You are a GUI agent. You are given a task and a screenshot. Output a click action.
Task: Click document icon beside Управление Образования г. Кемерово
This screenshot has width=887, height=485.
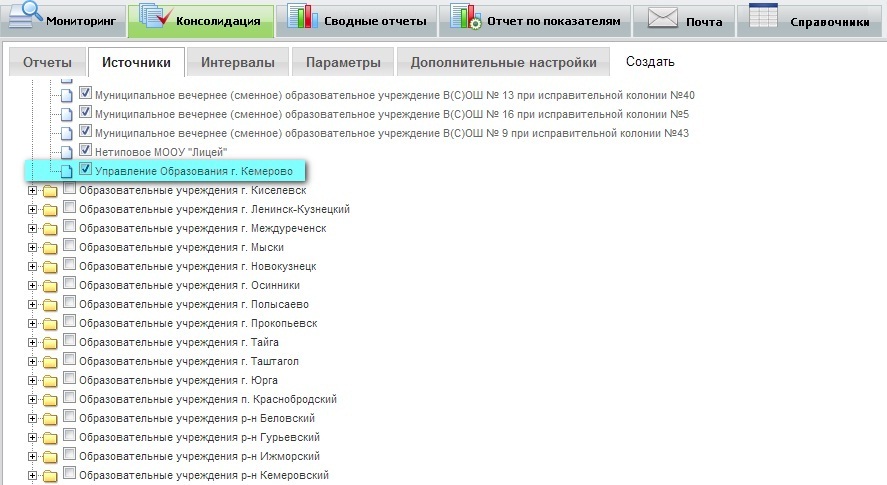(67, 171)
